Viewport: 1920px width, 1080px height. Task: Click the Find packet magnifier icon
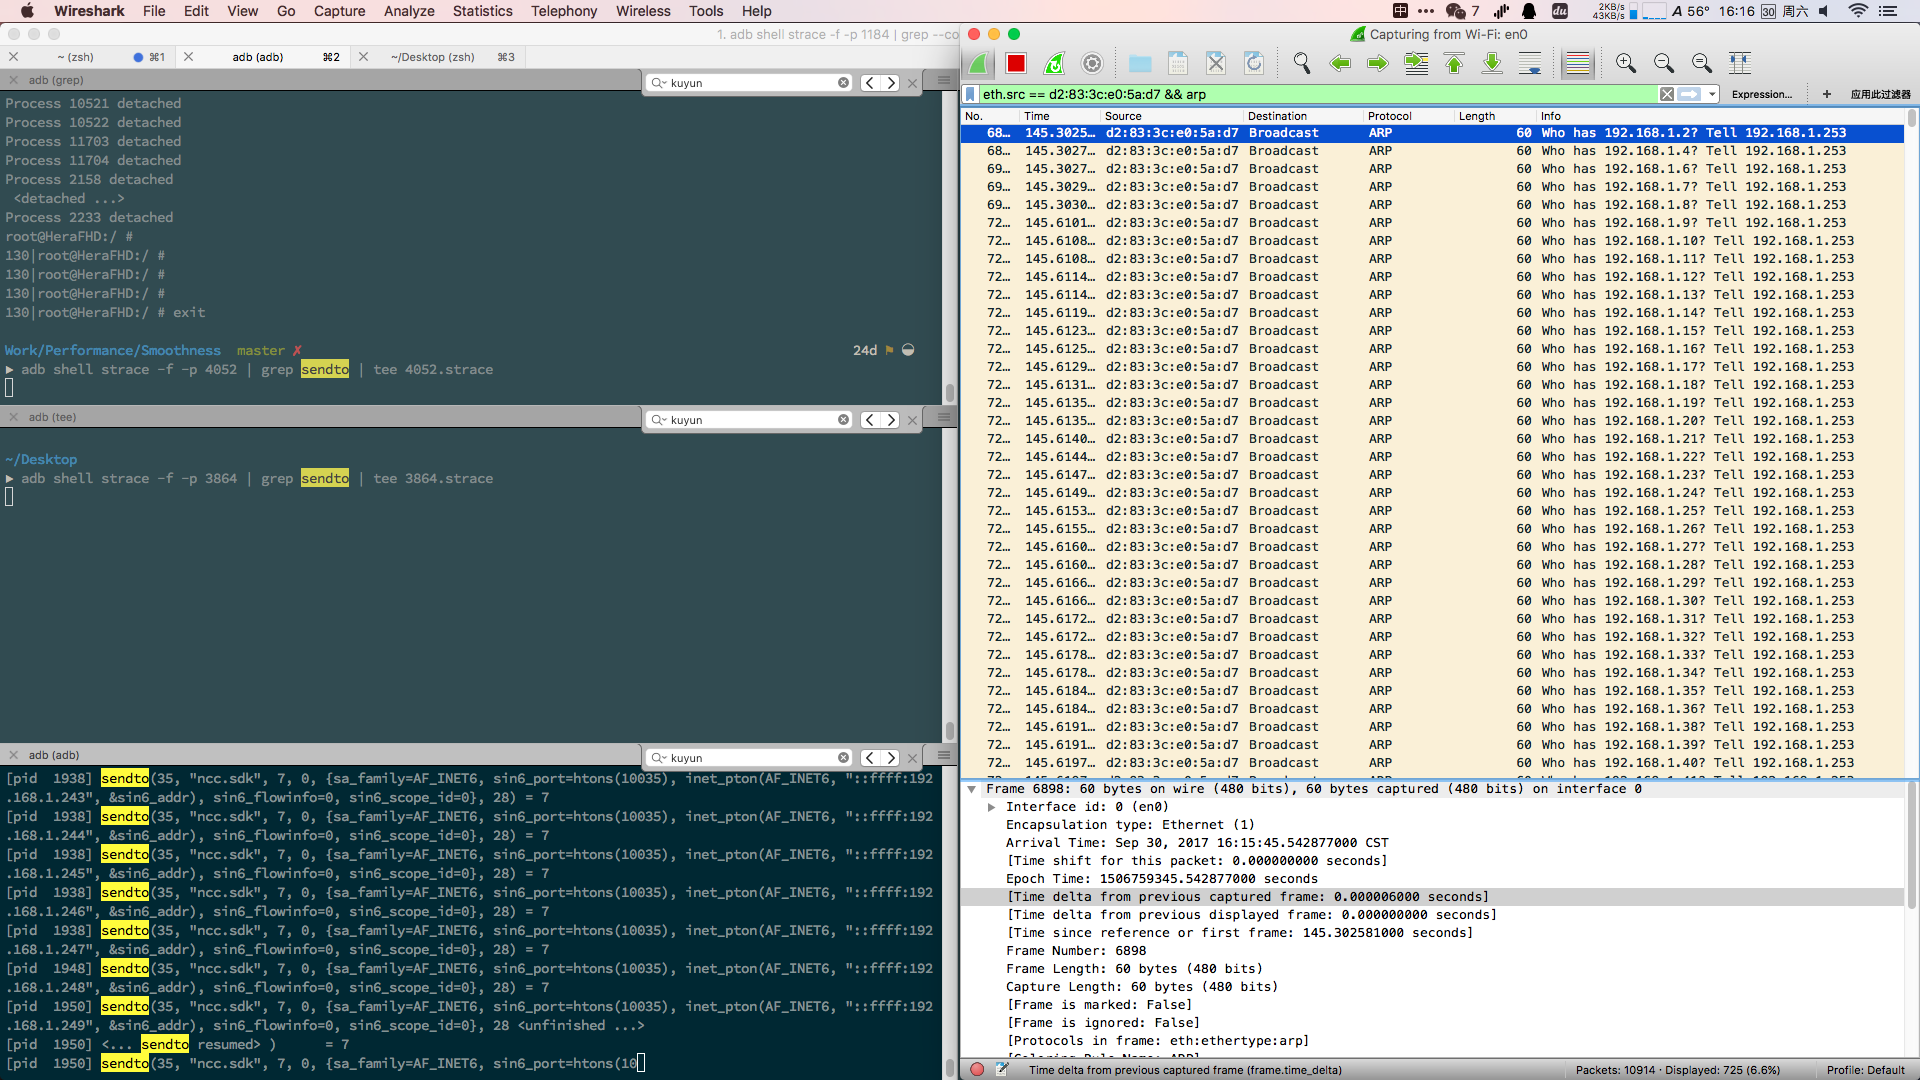pyautogui.click(x=1301, y=64)
